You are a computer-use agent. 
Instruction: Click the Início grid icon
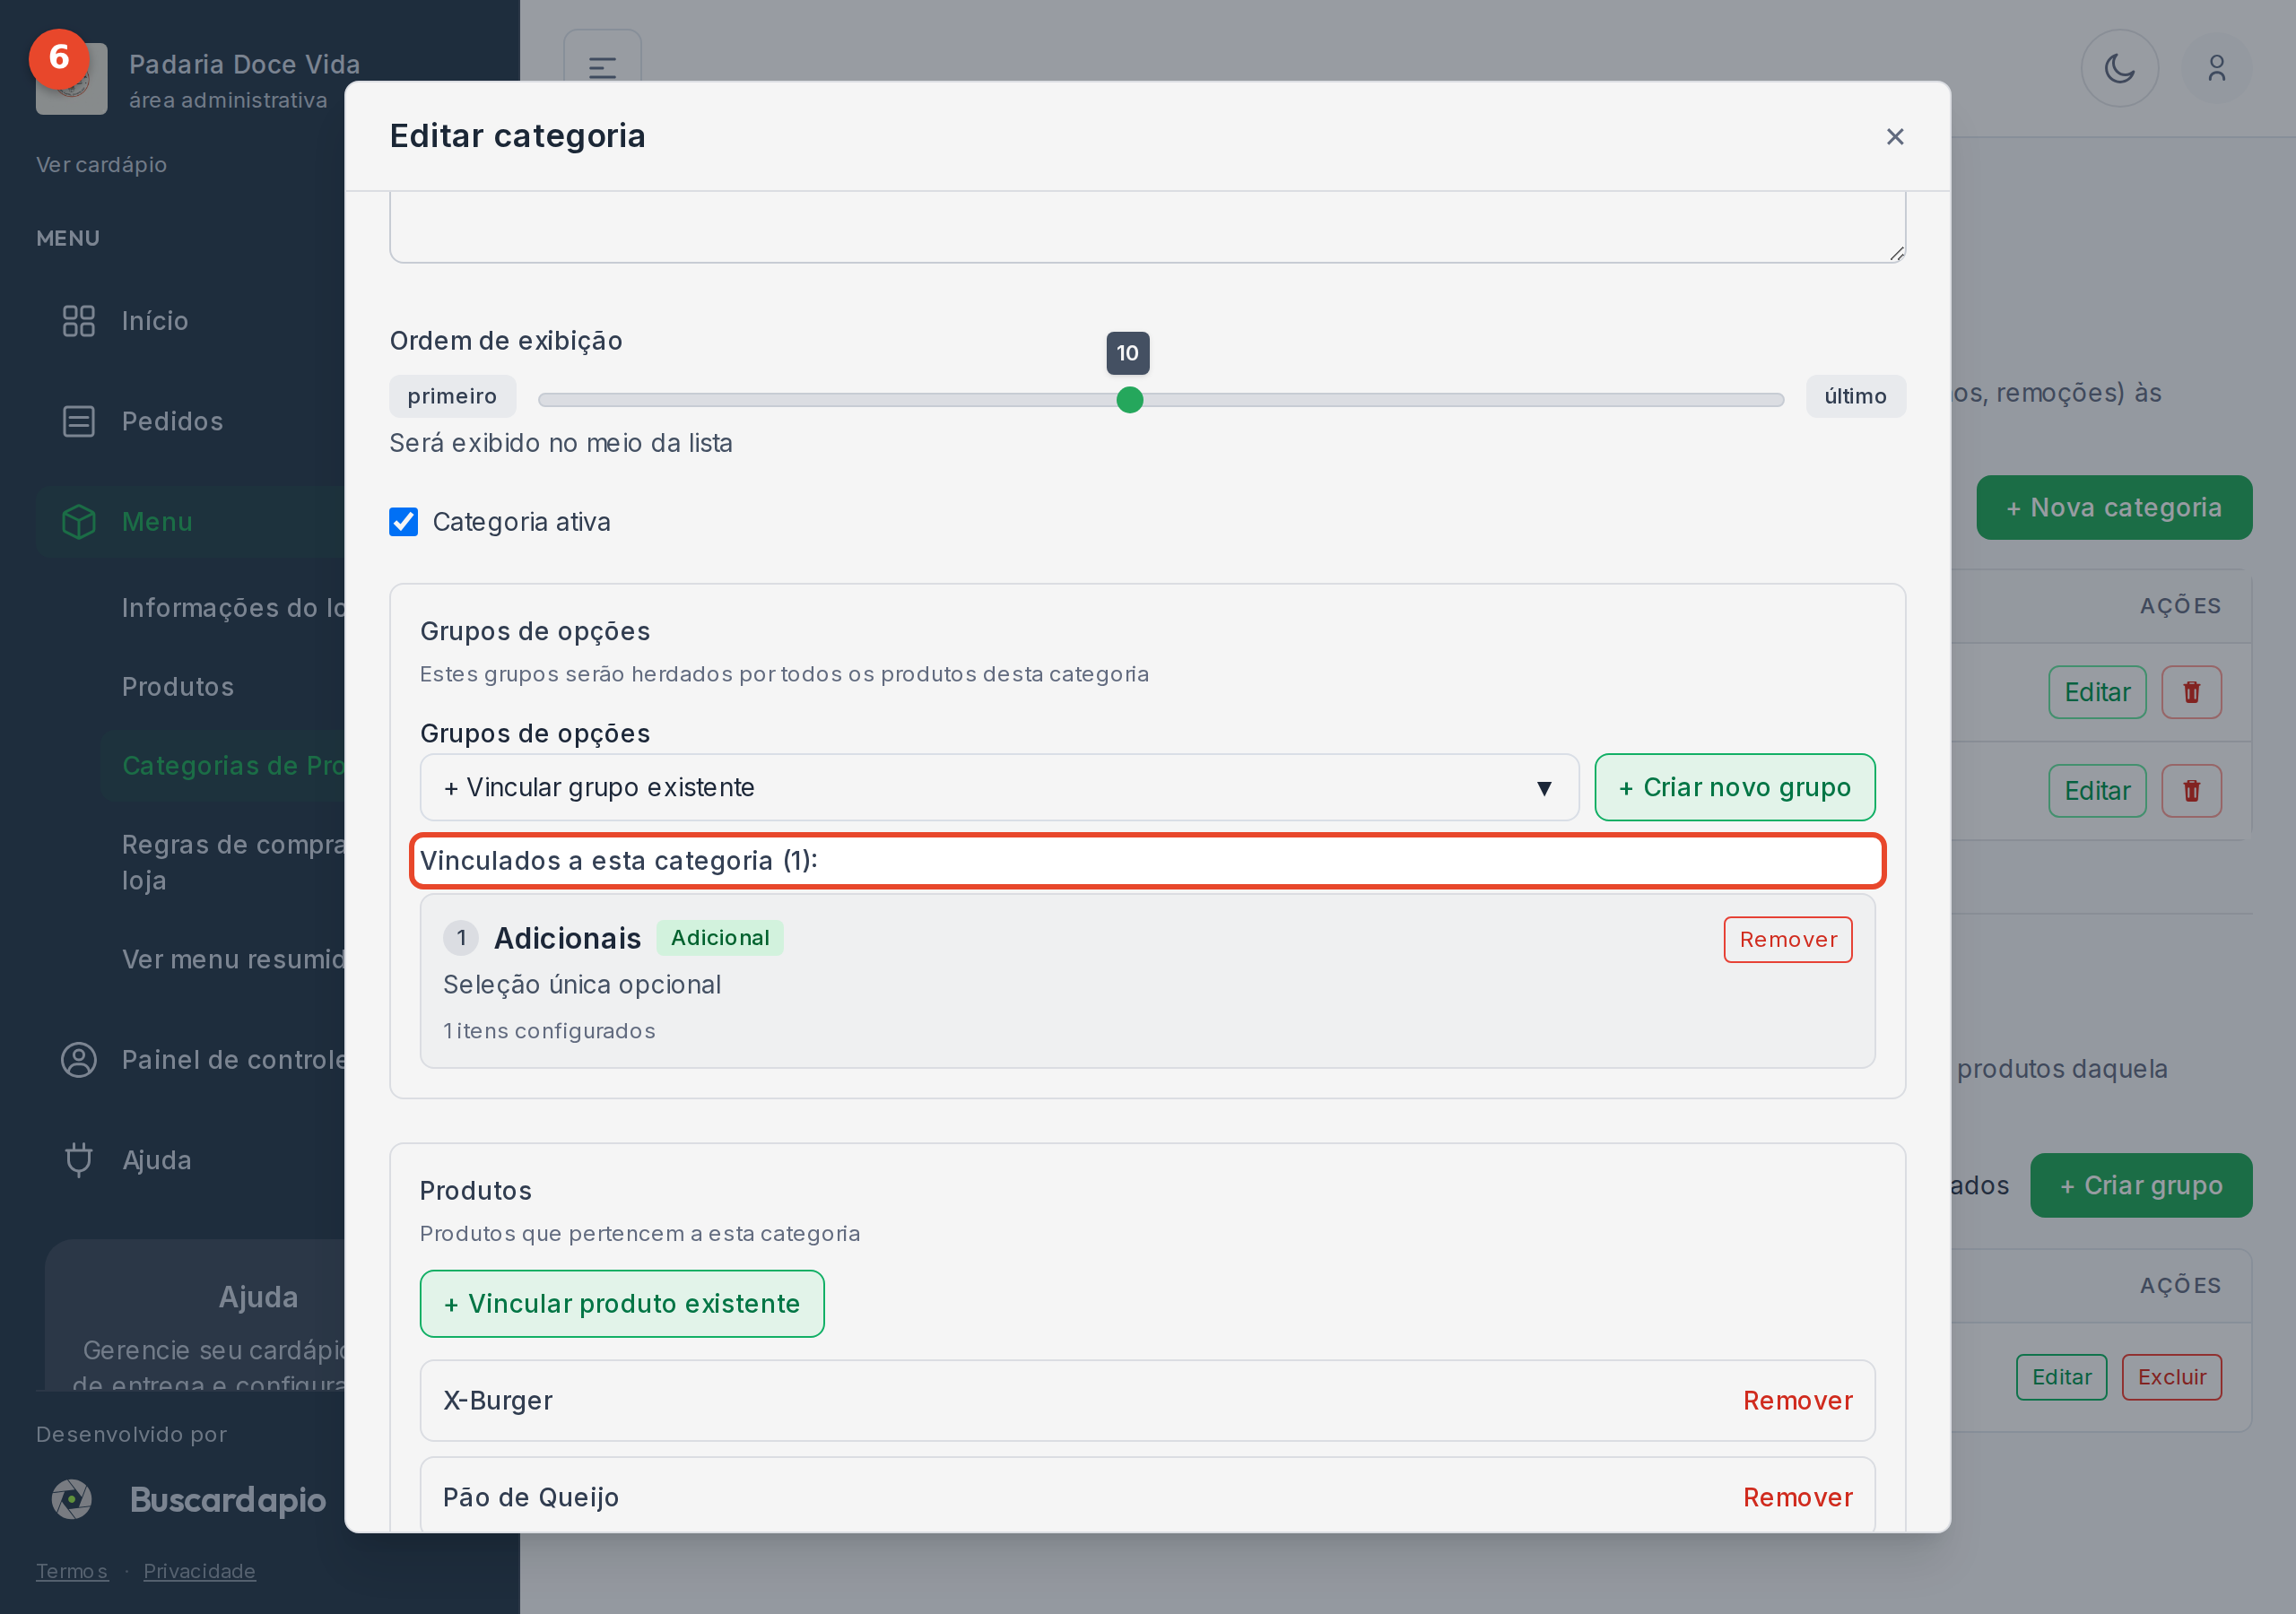(79, 321)
